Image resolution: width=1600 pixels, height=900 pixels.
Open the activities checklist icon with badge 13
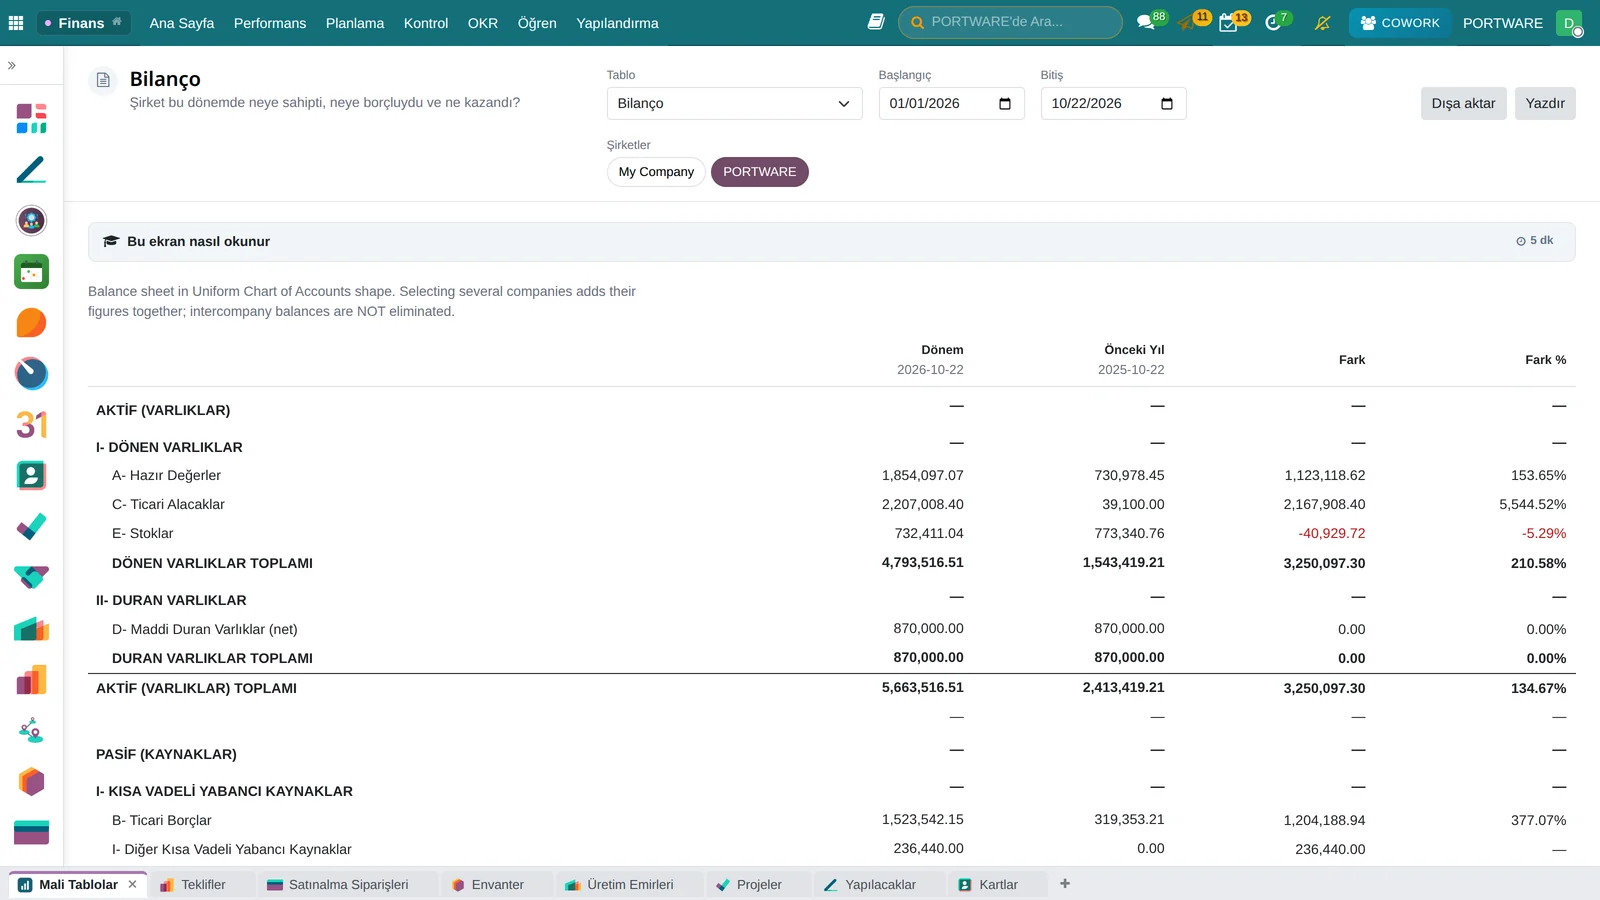[x=1229, y=22]
